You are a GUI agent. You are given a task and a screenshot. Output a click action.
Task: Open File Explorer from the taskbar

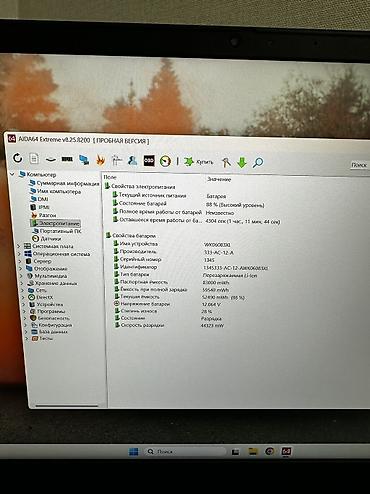(253, 451)
